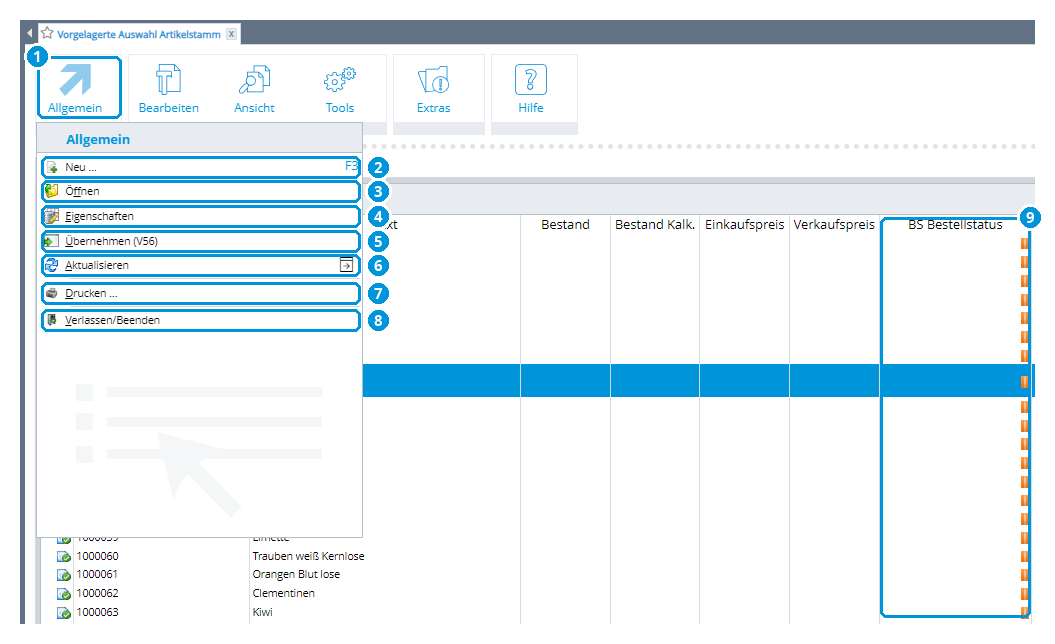Open the Bearbeiten ribbon tab

(x=168, y=89)
